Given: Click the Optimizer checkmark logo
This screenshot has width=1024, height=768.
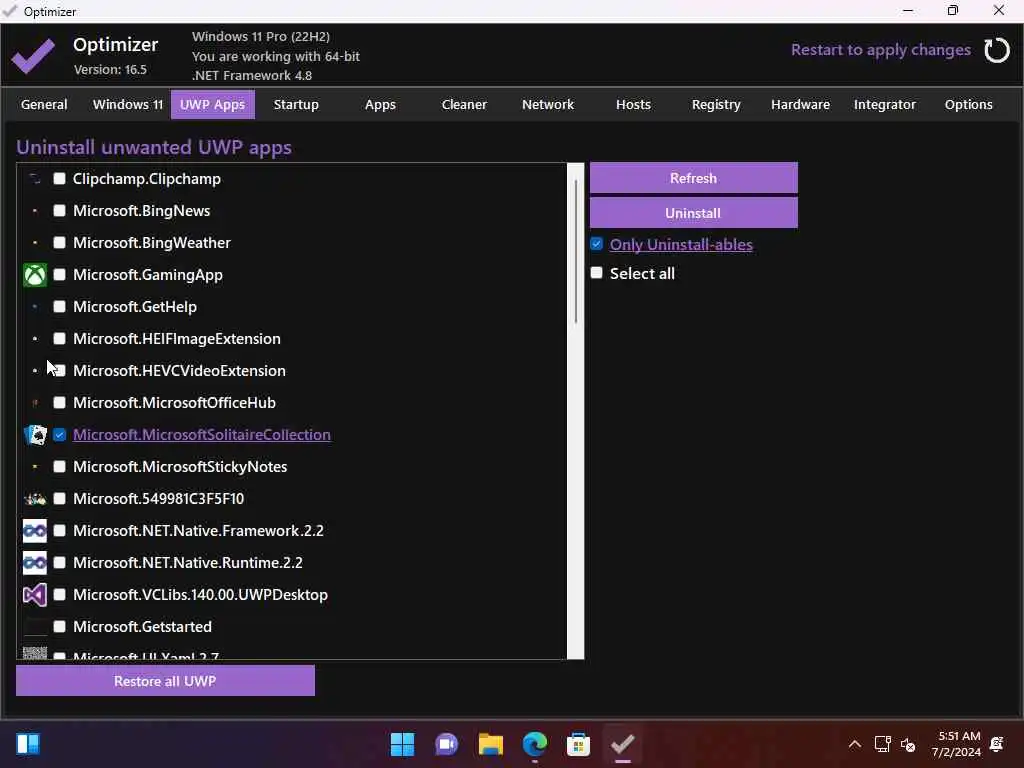Looking at the screenshot, I should point(33,56).
